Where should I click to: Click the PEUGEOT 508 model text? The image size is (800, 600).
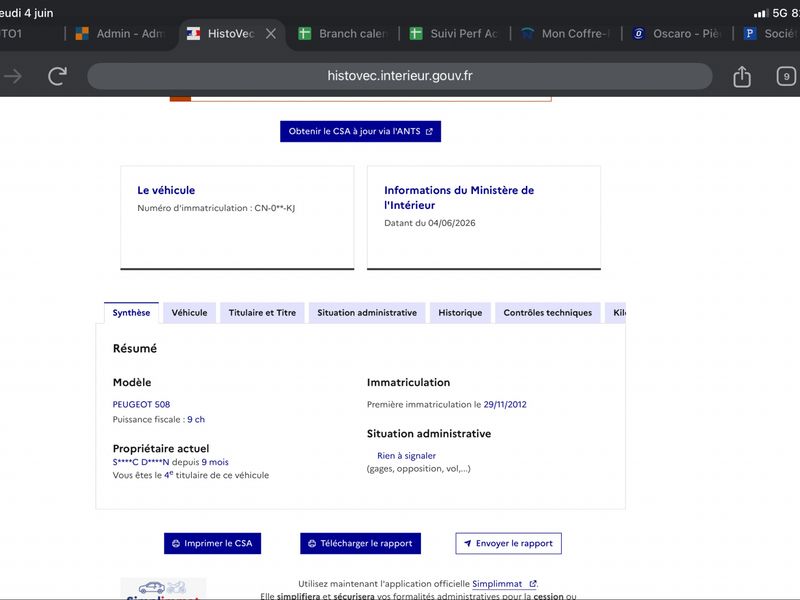(x=141, y=405)
